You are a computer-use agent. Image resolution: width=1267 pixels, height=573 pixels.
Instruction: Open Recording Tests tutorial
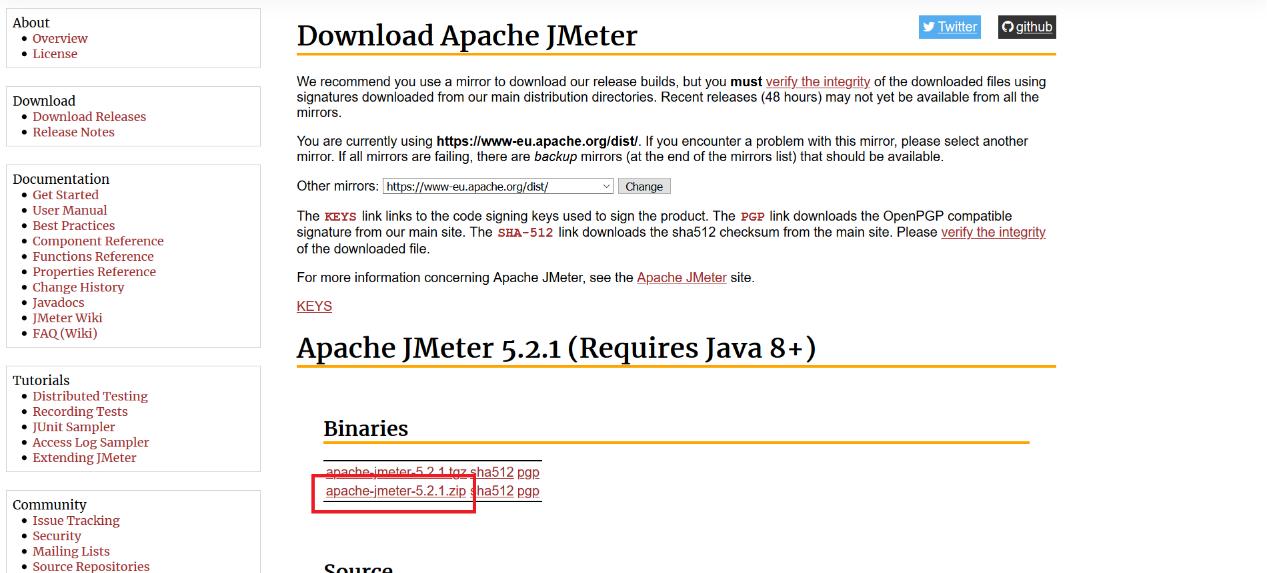click(x=80, y=412)
